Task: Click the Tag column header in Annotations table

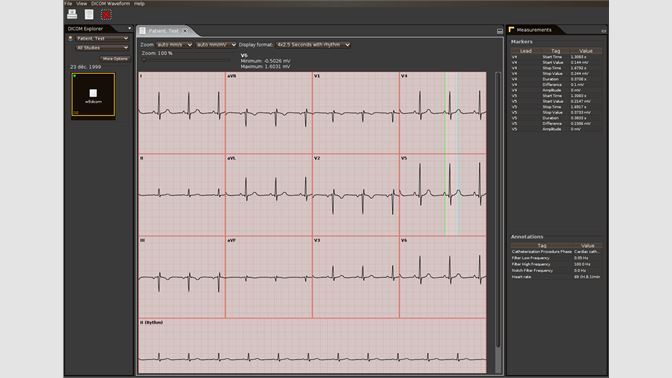Action: 542,246
